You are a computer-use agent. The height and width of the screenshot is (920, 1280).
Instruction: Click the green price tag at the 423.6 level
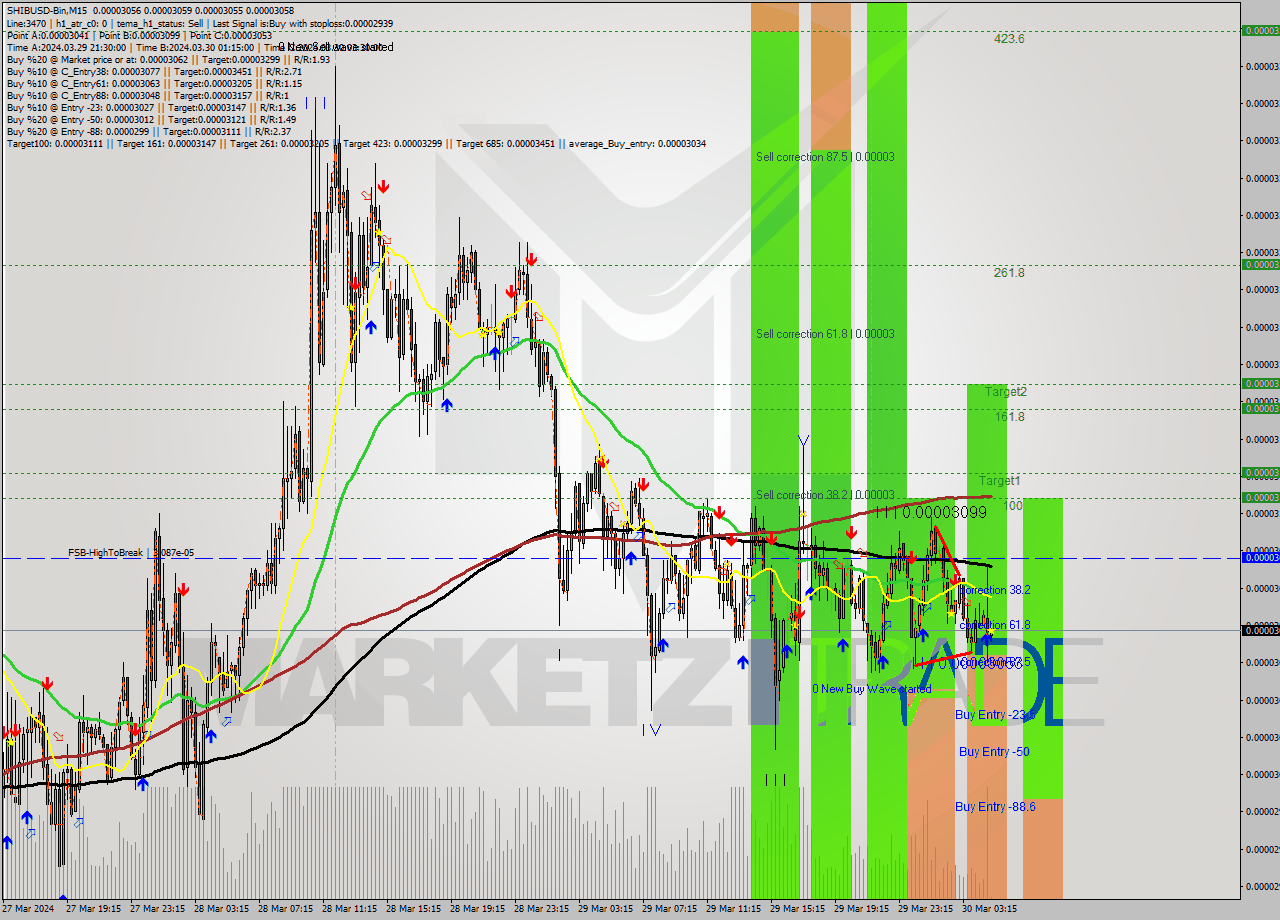1260,31
